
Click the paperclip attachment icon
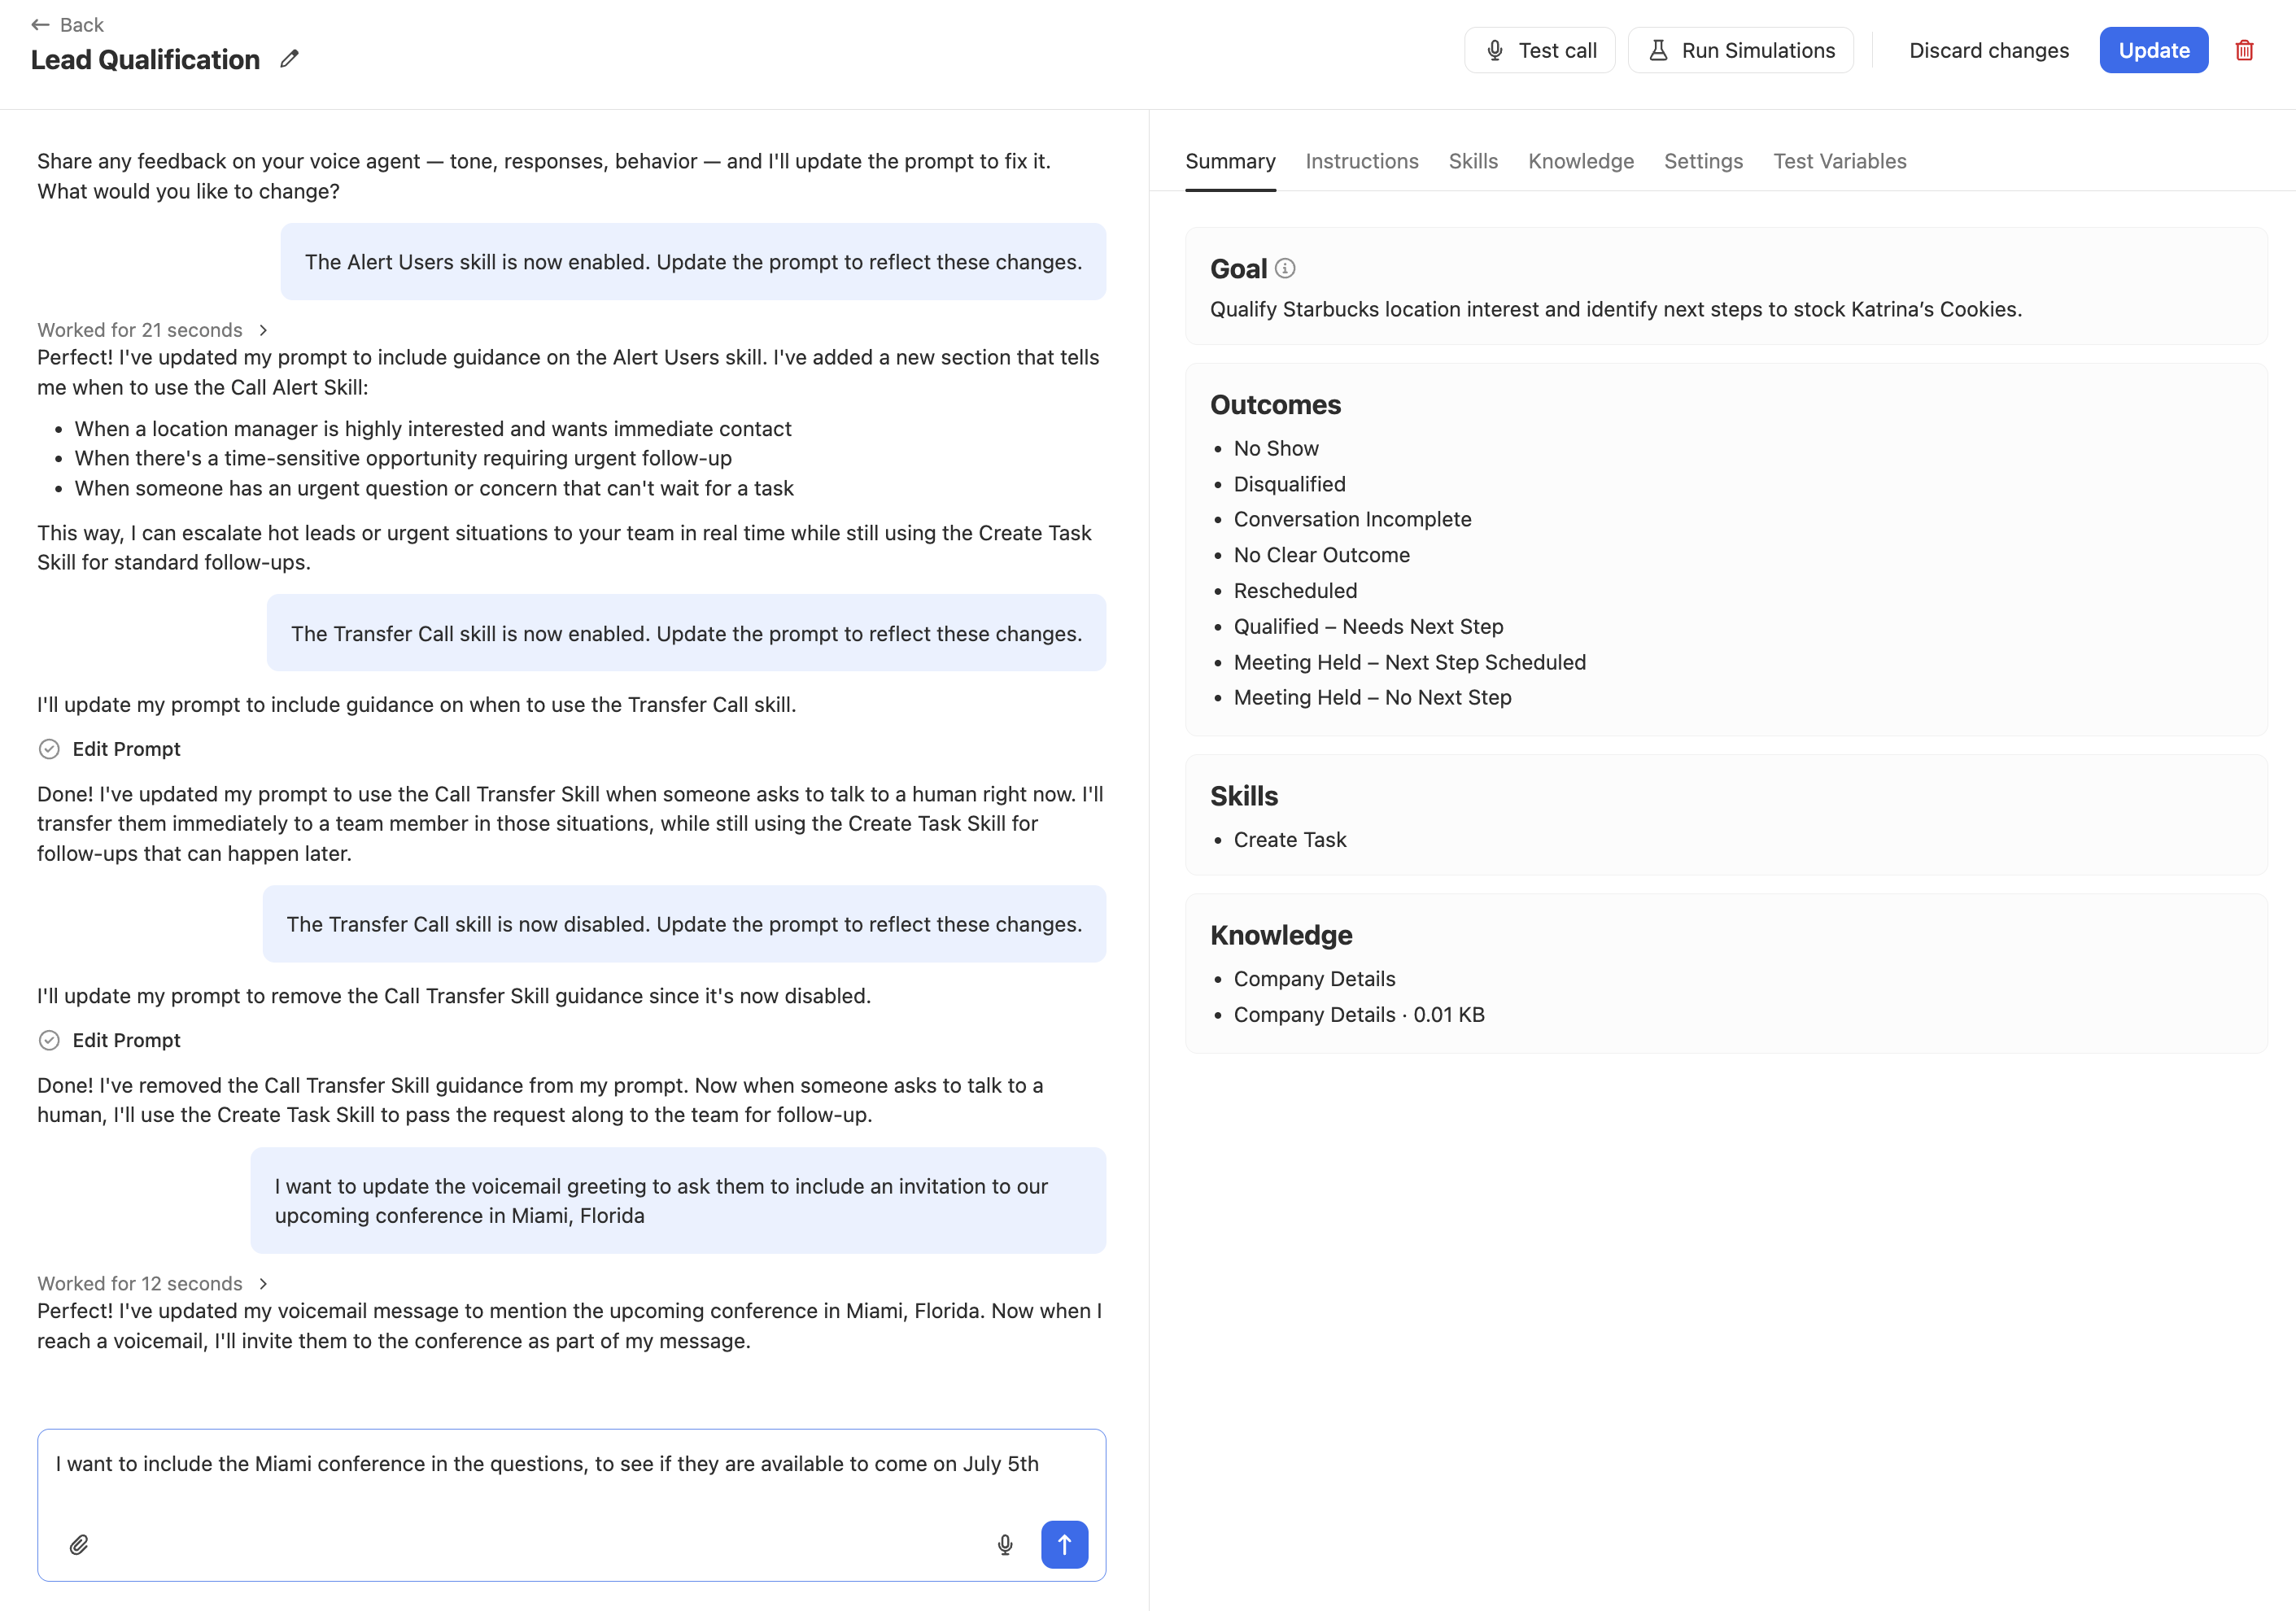click(79, 1545)
